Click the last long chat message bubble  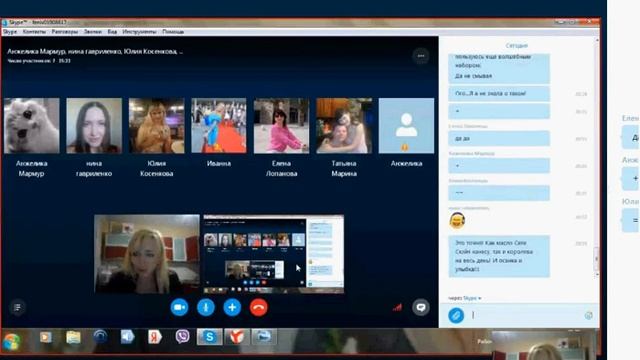499,256
